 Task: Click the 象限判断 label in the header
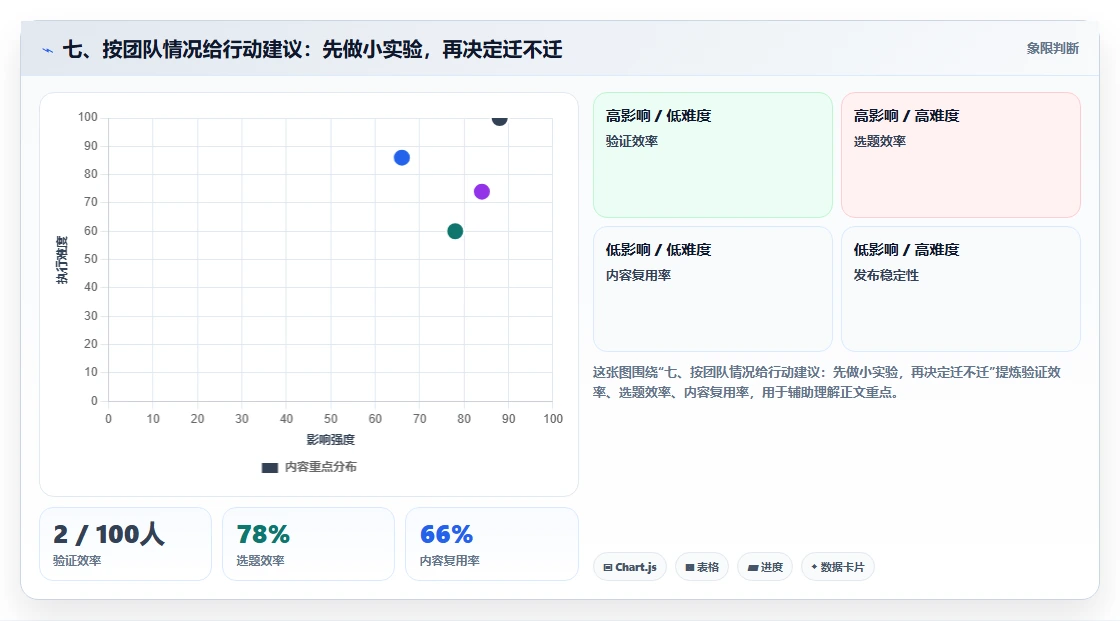click(1052, 49)
